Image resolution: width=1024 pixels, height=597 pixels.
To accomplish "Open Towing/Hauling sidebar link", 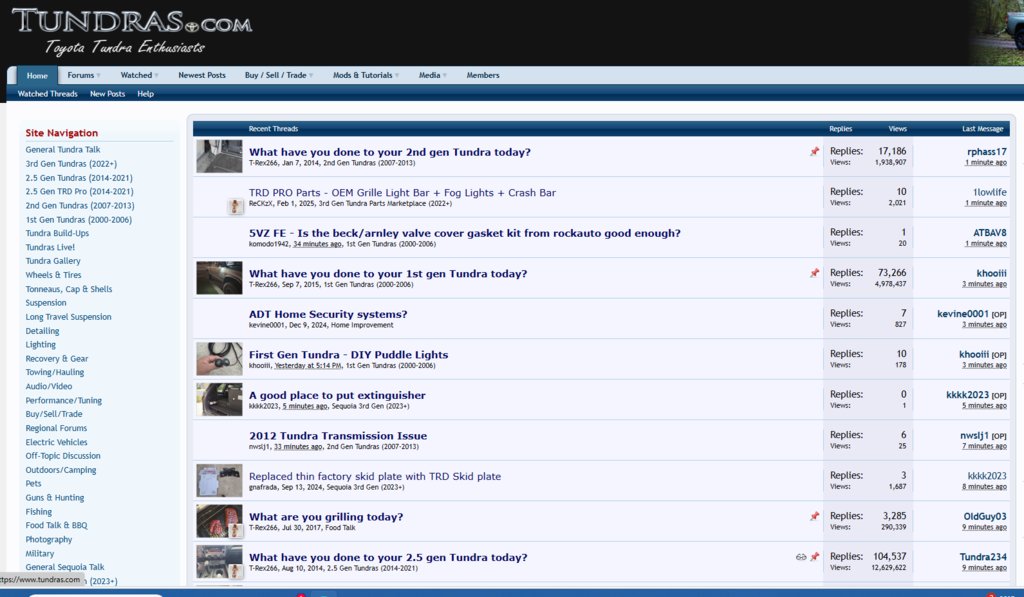I will [55, 372].
